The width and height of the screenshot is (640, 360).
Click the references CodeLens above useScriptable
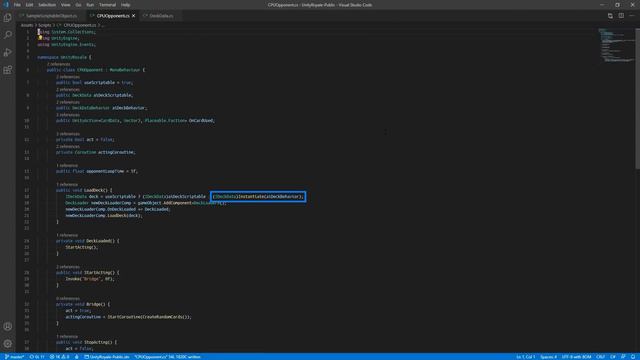[68, 77]
